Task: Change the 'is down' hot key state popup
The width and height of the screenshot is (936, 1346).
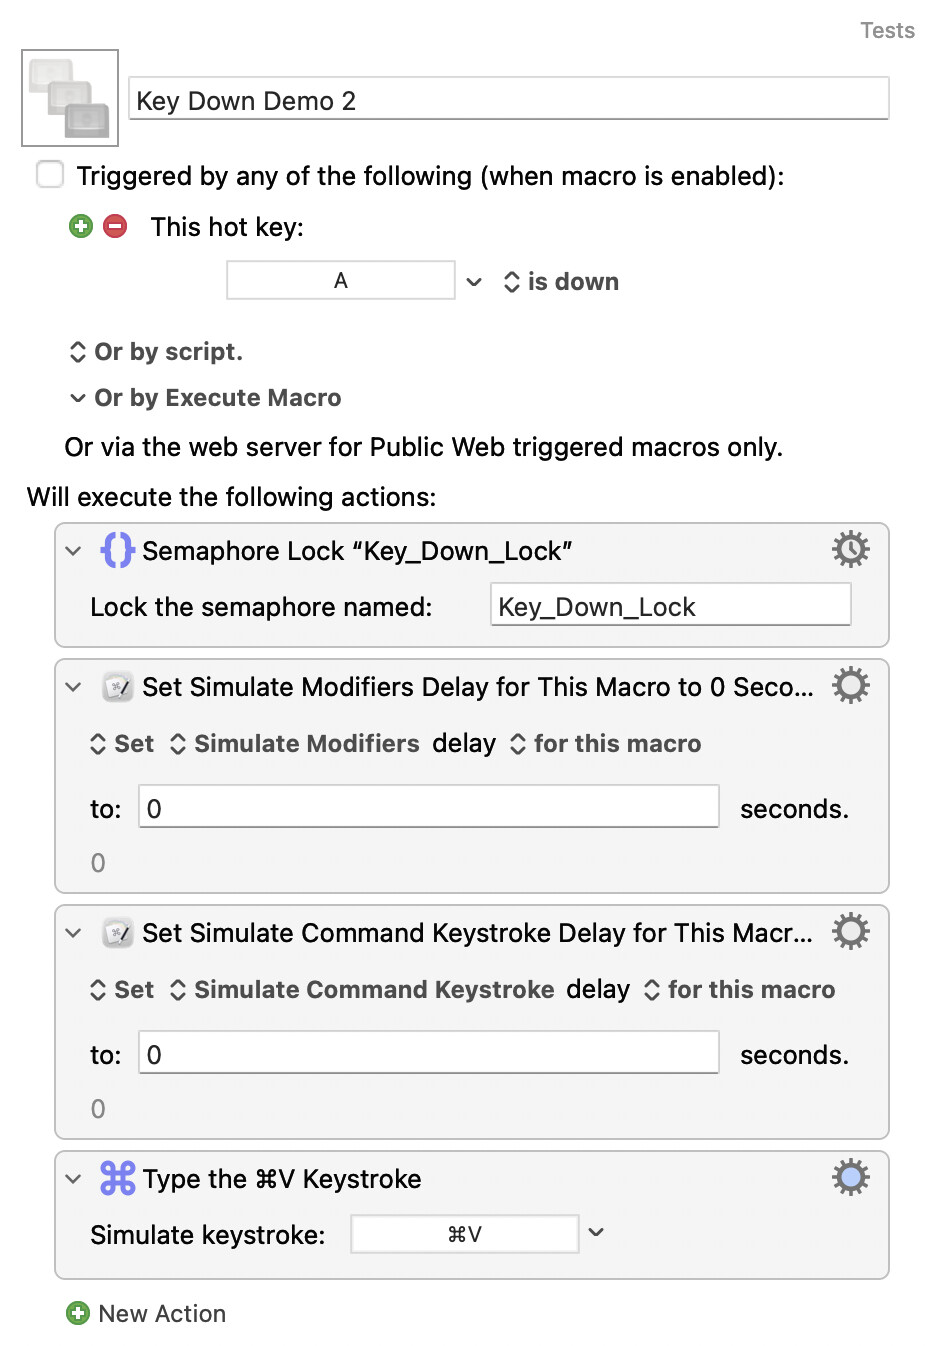Action: point(561,282)
